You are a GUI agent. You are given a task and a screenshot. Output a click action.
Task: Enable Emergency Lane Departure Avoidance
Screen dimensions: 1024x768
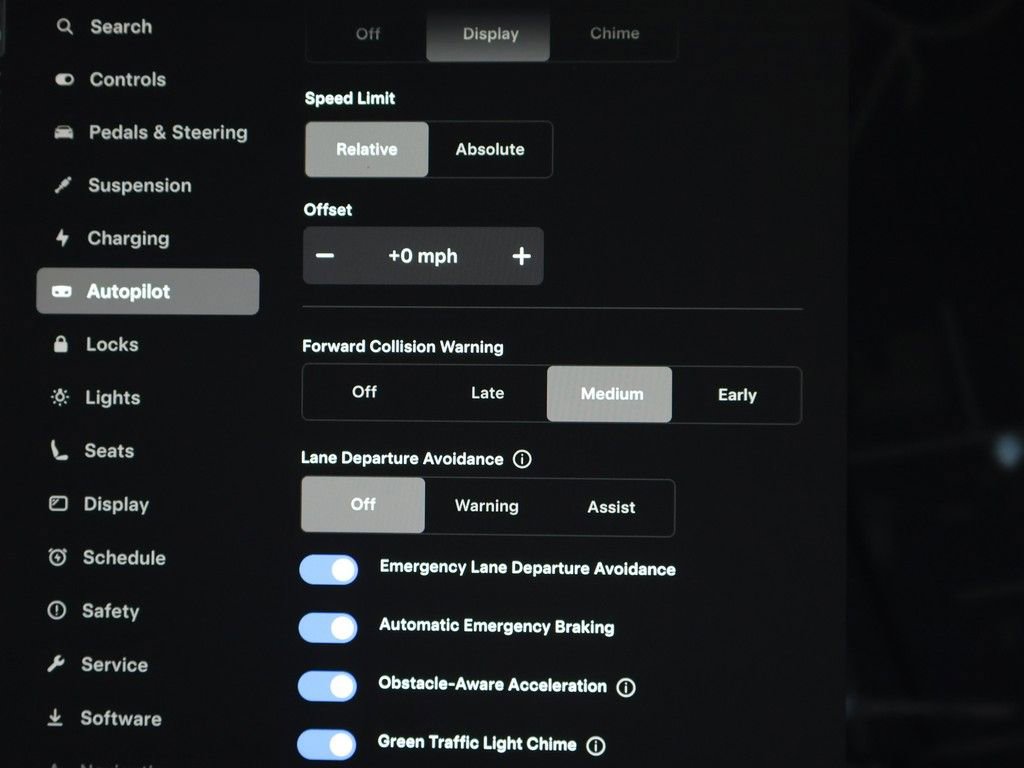pos(327,569)
